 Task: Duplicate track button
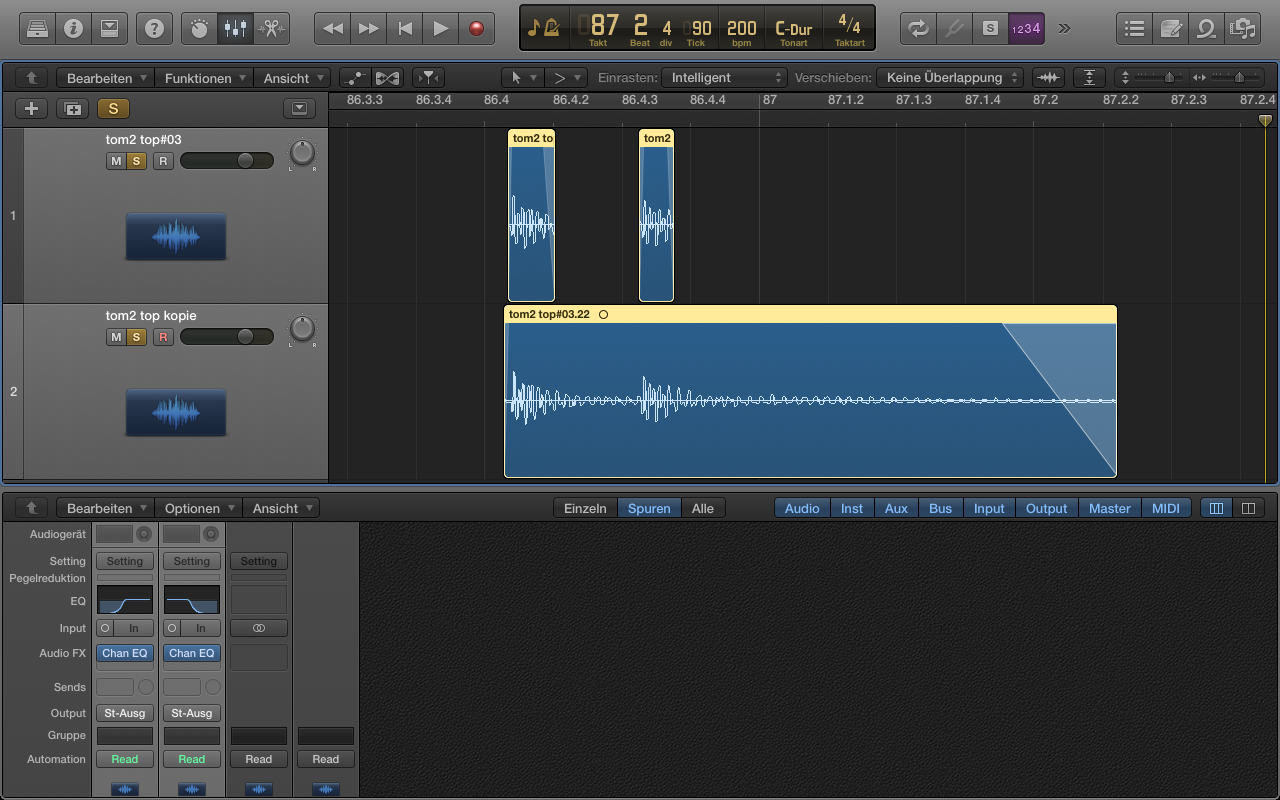[72, 109]
